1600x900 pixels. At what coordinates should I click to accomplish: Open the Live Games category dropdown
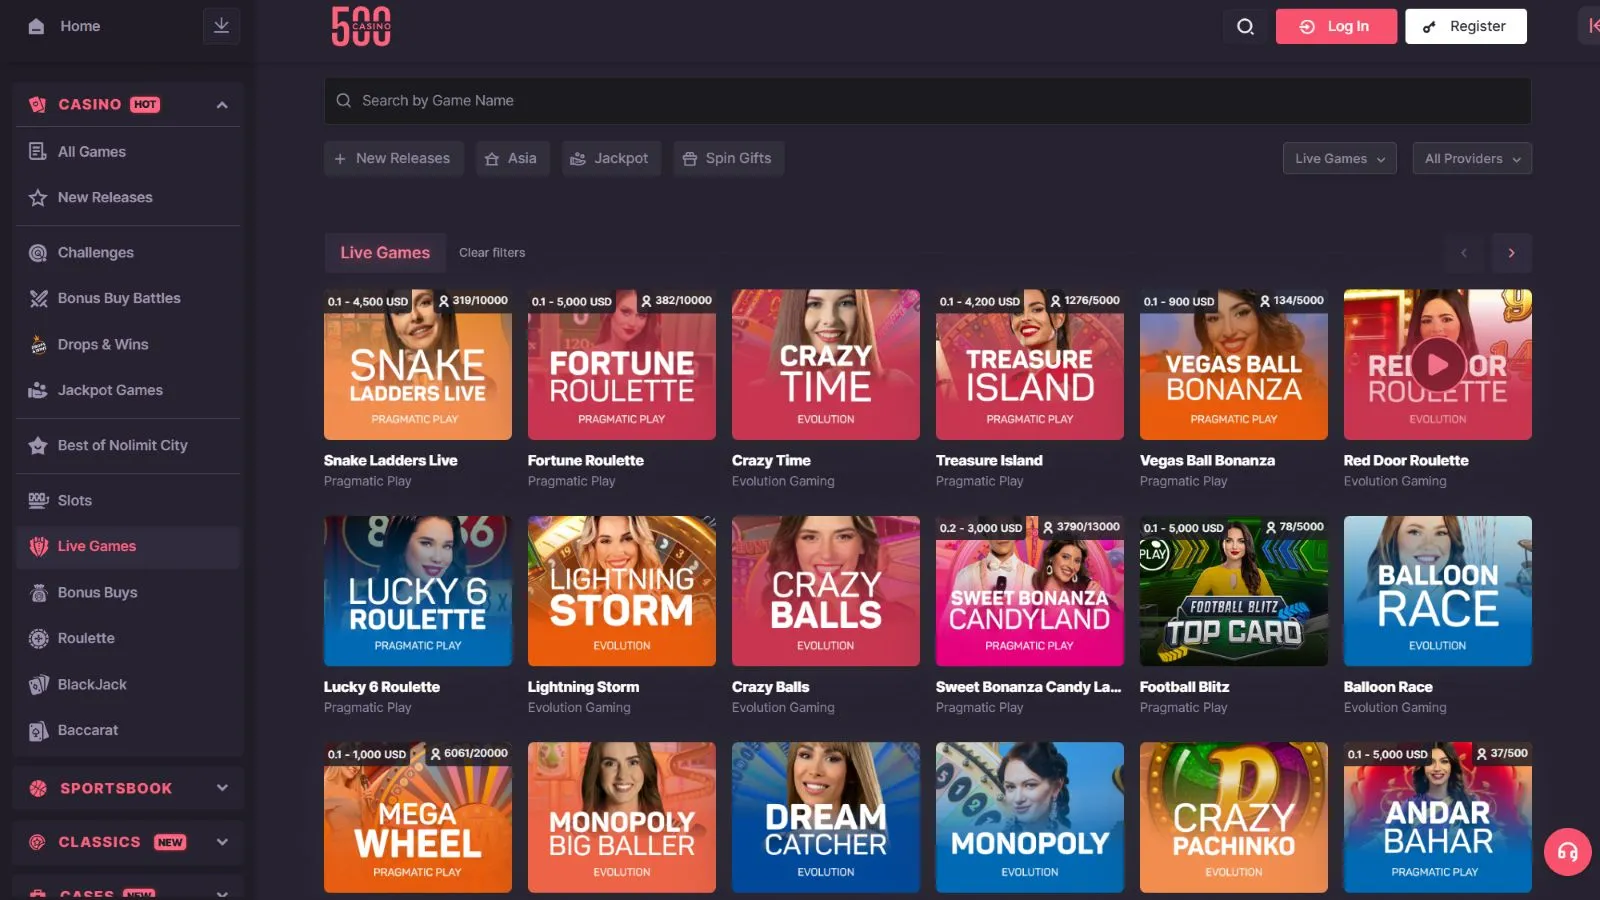[1339, 158]
